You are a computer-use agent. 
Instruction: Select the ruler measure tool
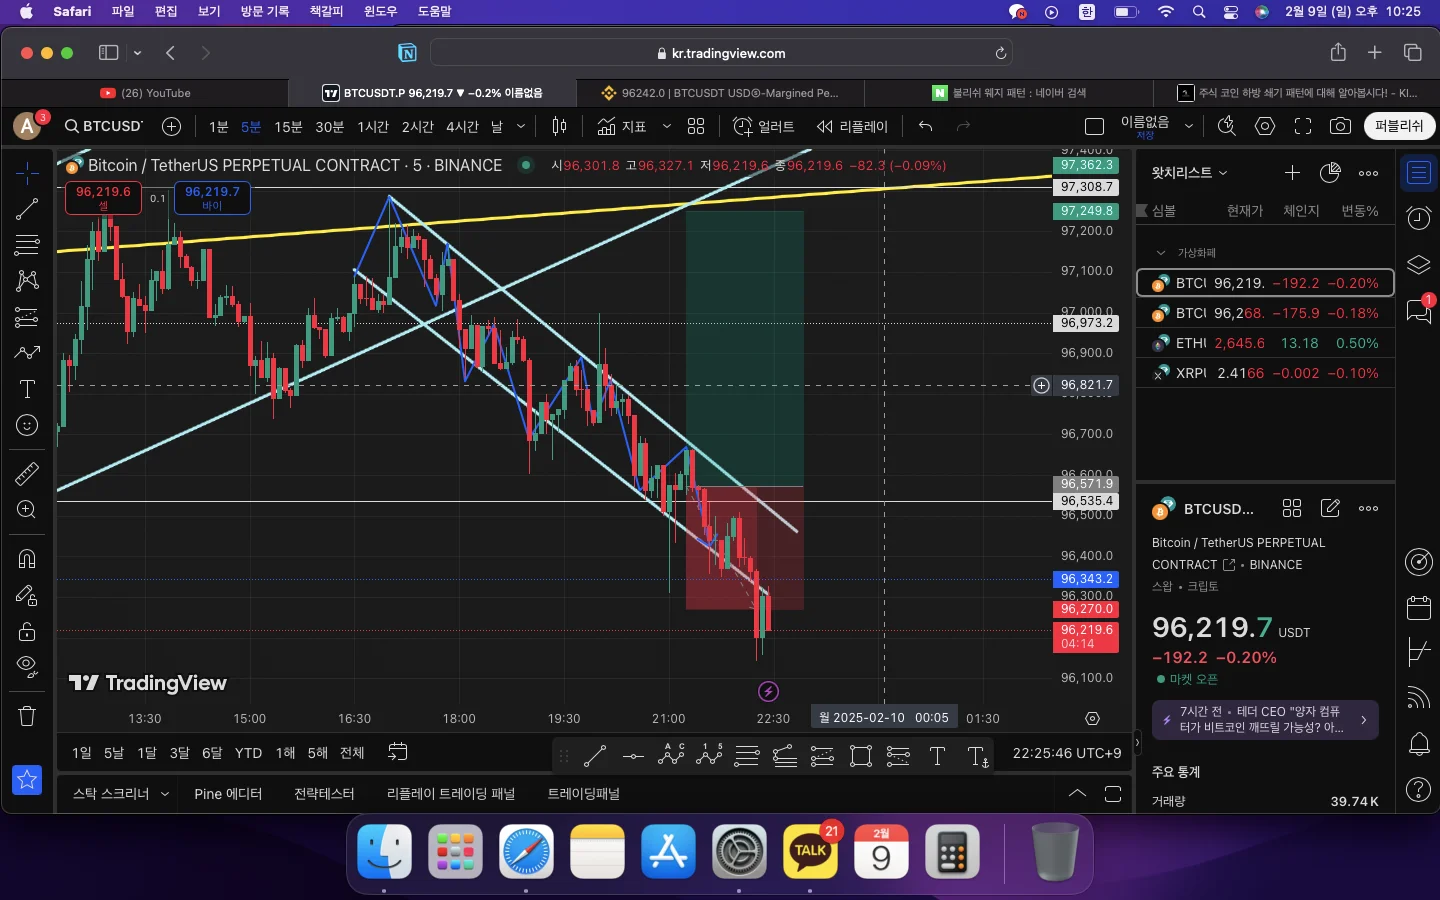(x=27, y=473)
